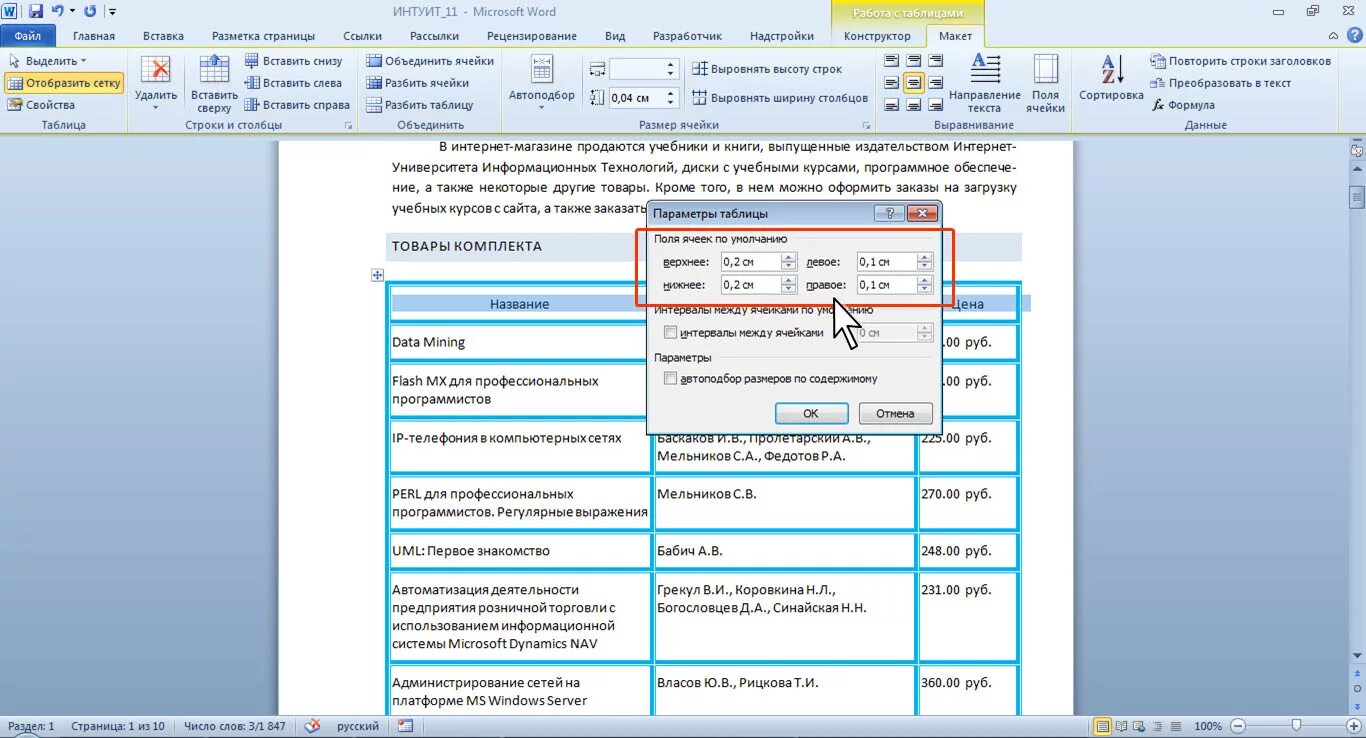1366x738 pixels.
Task: Switch to Вставка tab
Action: pos(163,36)
